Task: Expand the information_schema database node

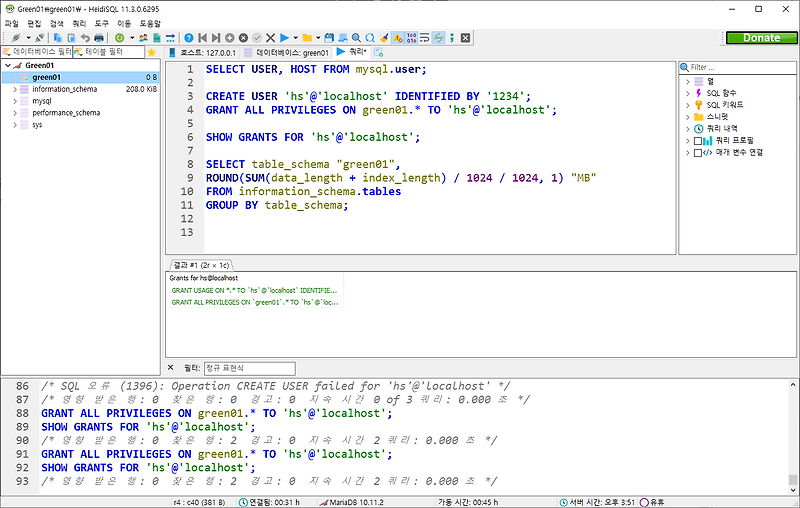Action: 15,89
